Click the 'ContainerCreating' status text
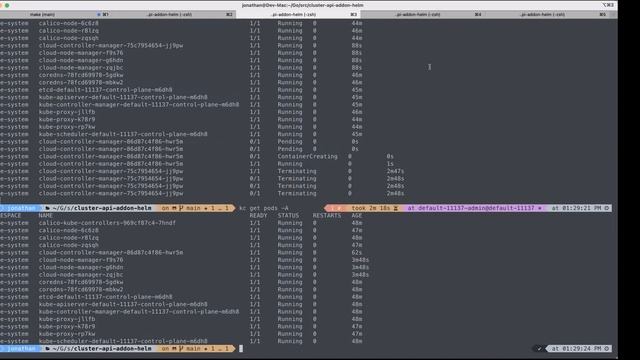The height and width of the screenshot is (360, 640). [x=307, y=156]
